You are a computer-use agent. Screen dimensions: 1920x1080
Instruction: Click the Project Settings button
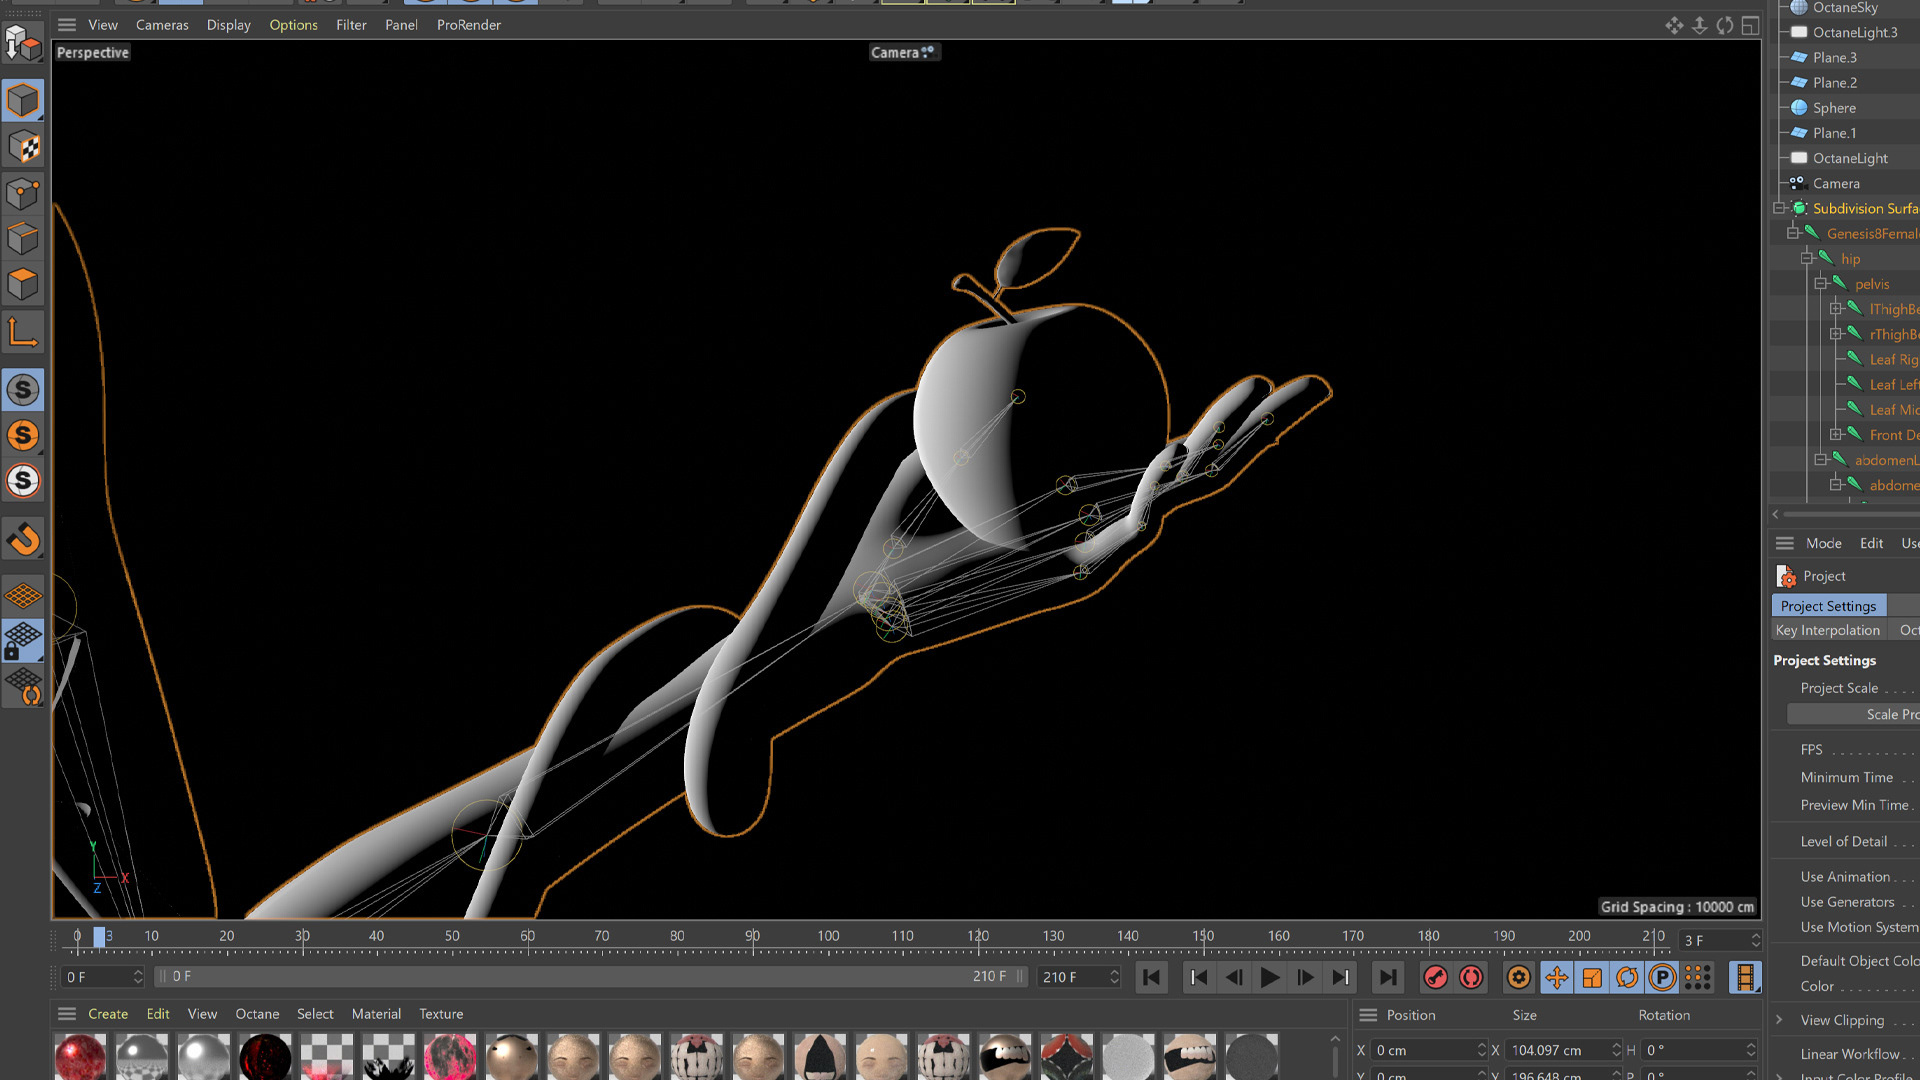(x=1828, y=606)
